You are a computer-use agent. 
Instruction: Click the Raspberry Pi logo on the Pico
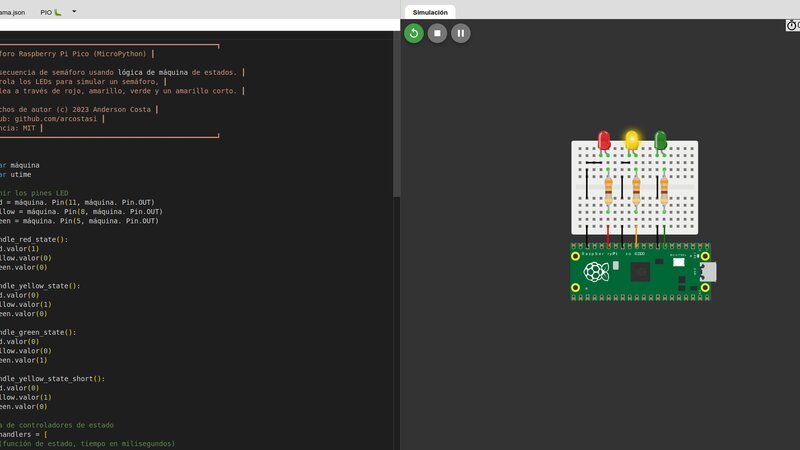pos(596,273)
